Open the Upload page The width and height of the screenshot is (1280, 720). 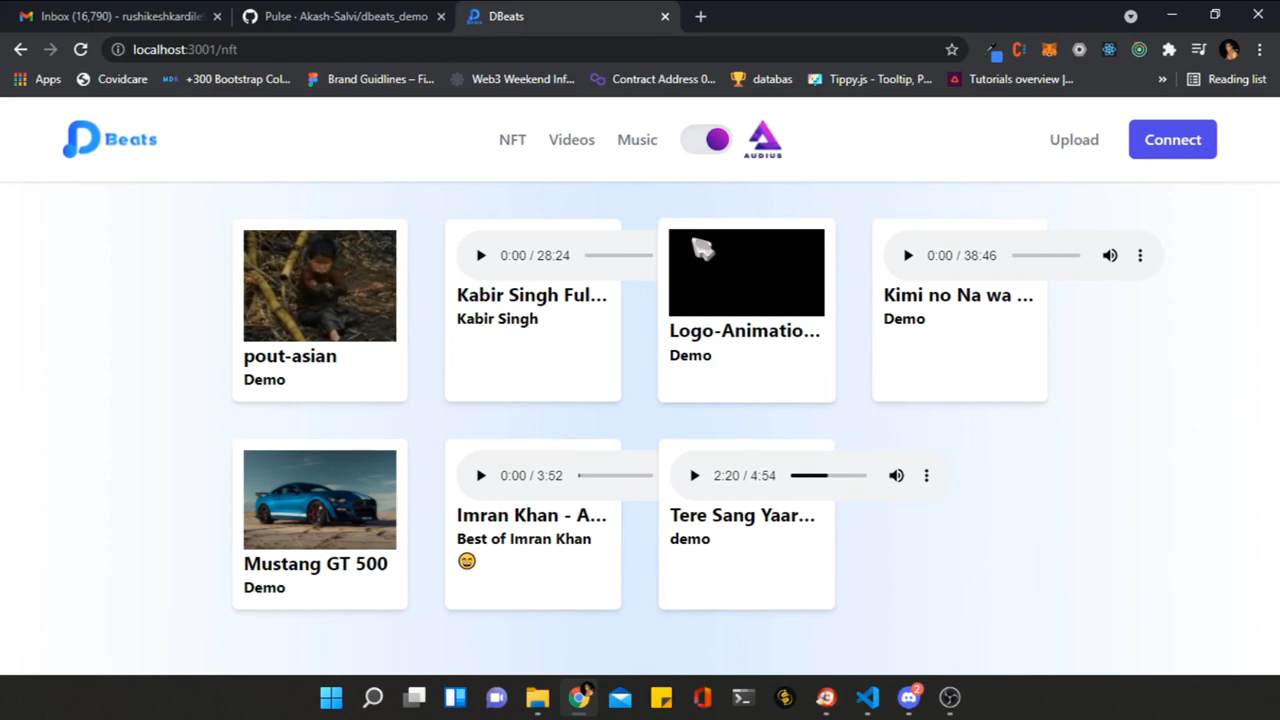coord(1074,140)
